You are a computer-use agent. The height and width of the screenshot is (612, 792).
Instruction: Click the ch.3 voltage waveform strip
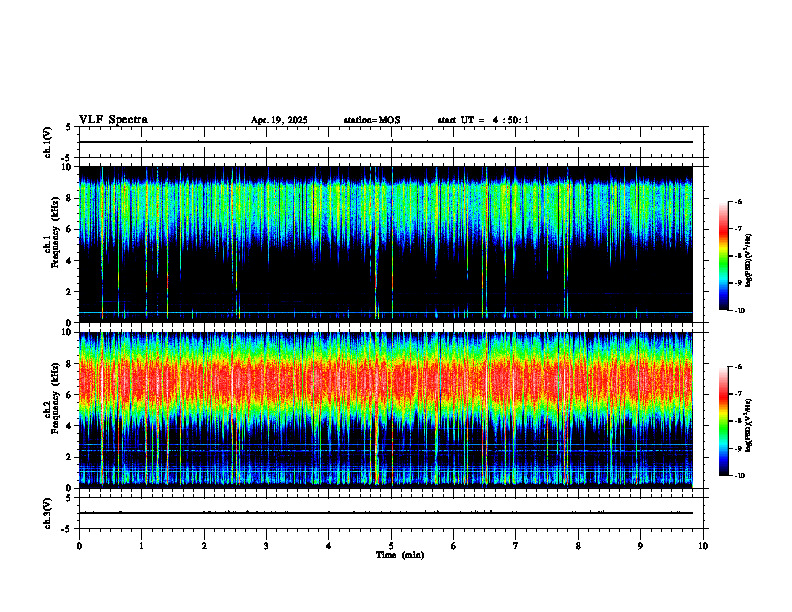(x=385, y=513)
